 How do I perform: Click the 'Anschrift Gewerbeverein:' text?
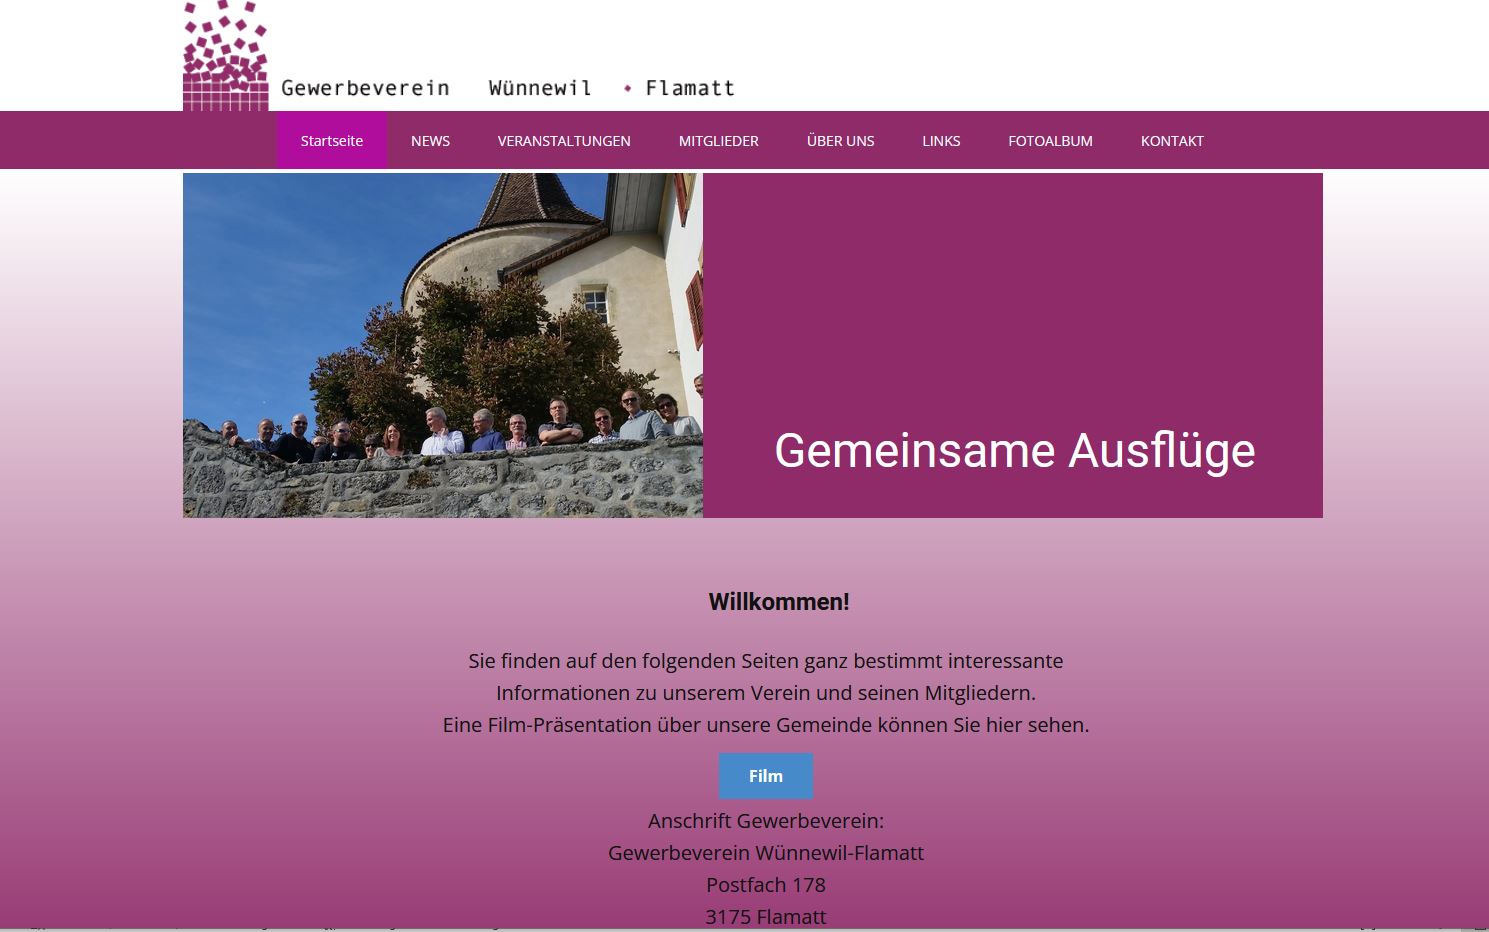(x=766, y=821)
